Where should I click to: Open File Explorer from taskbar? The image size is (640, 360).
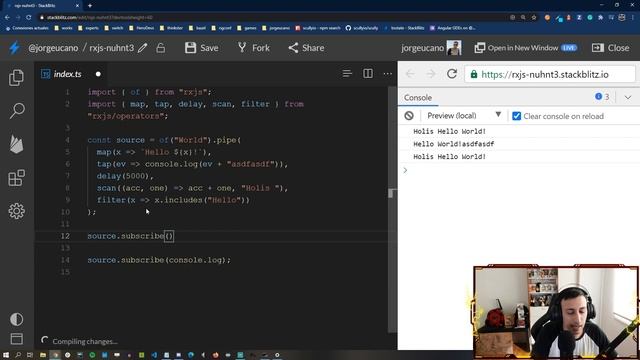point(42,355)
